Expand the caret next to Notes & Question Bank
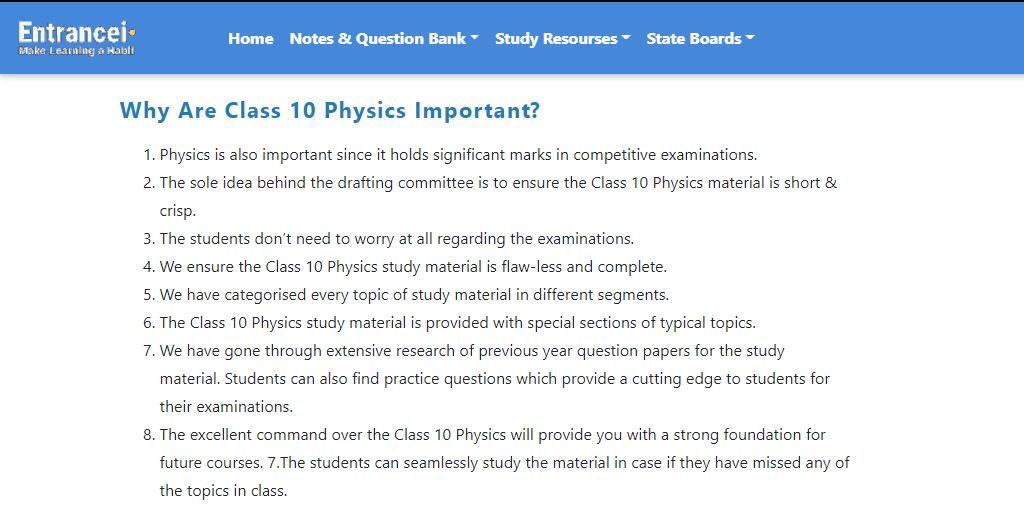 [x=474, y=38]
